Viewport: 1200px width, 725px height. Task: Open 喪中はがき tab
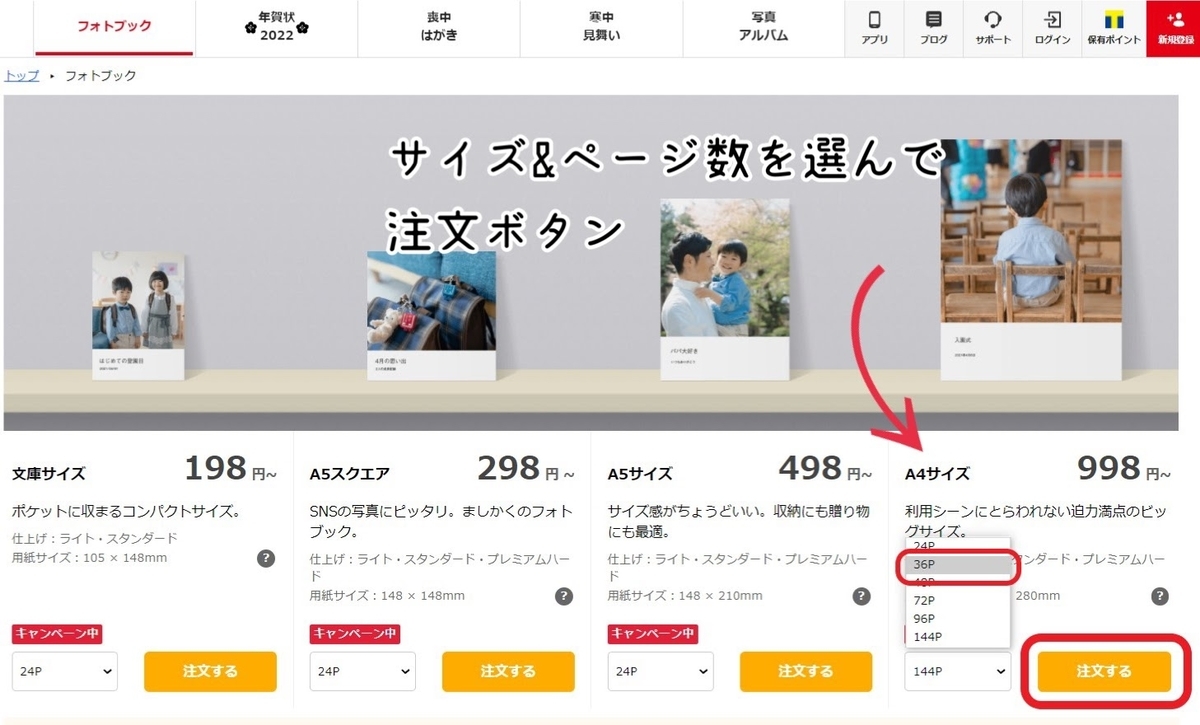point(438,27)
